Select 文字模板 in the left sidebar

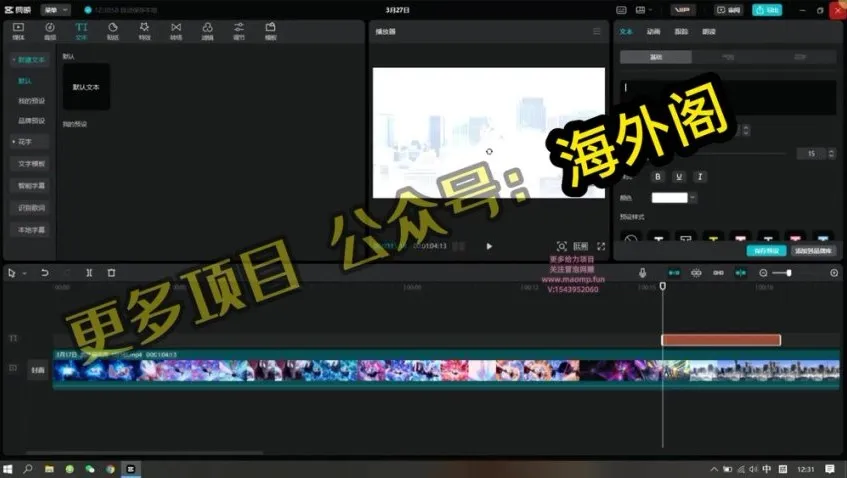click(x=31, y=163)
